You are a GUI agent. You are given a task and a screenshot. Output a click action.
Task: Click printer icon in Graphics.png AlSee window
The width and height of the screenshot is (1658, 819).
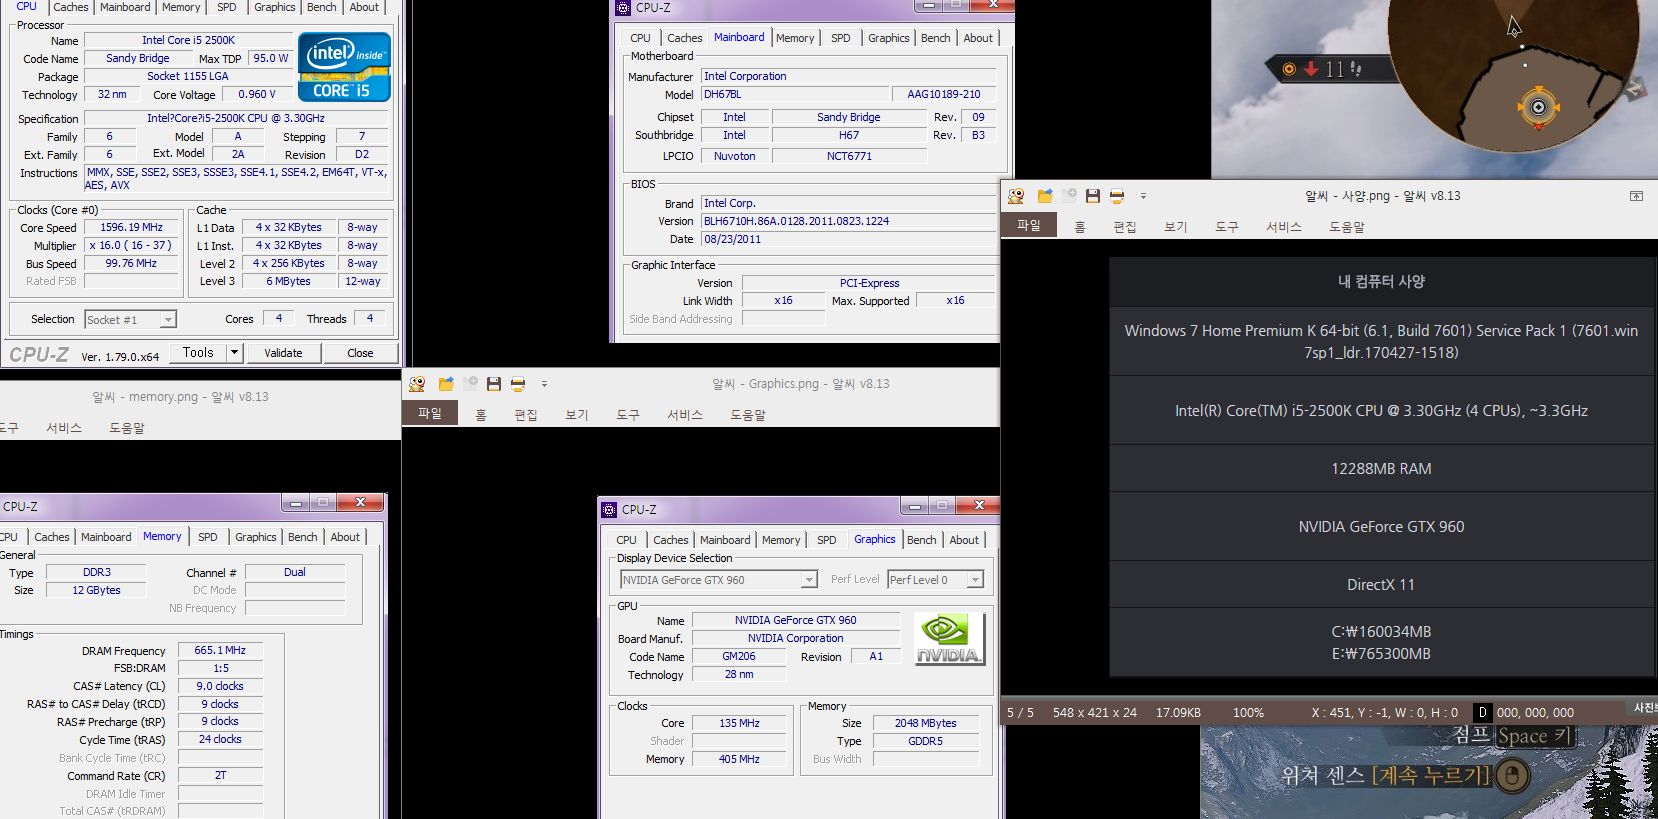coord(518,384)
